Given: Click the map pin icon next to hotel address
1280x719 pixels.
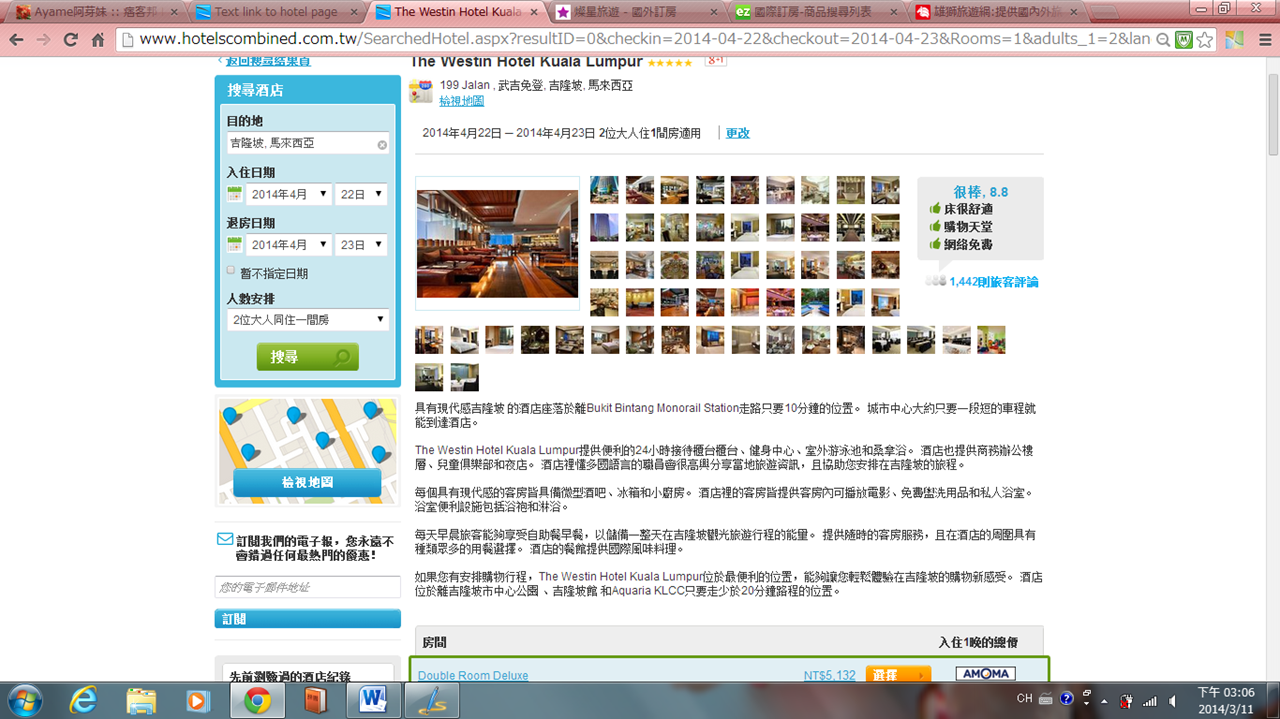Looking at the screenshot, I should pyautogui.click(x=421, y=92).
